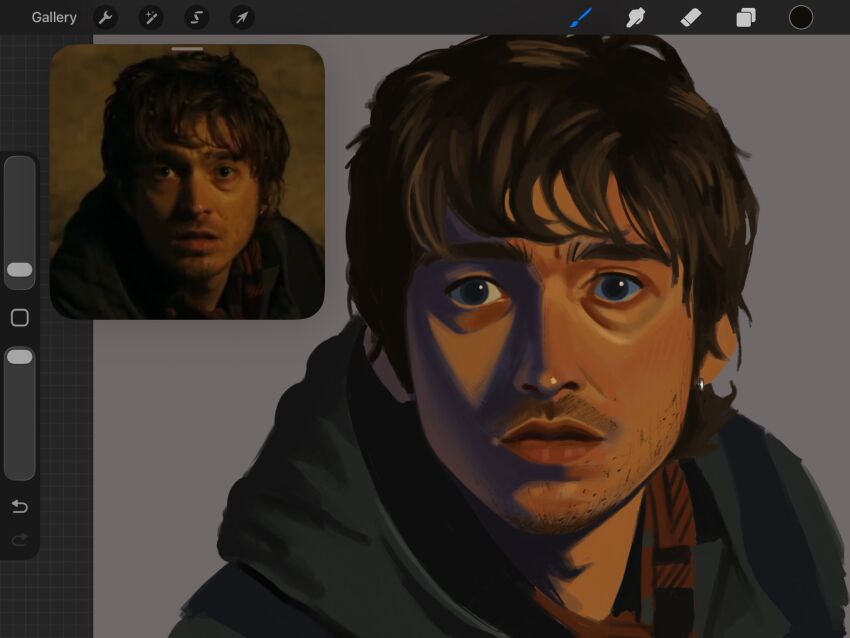Open the active color picker

click(801, 17)
